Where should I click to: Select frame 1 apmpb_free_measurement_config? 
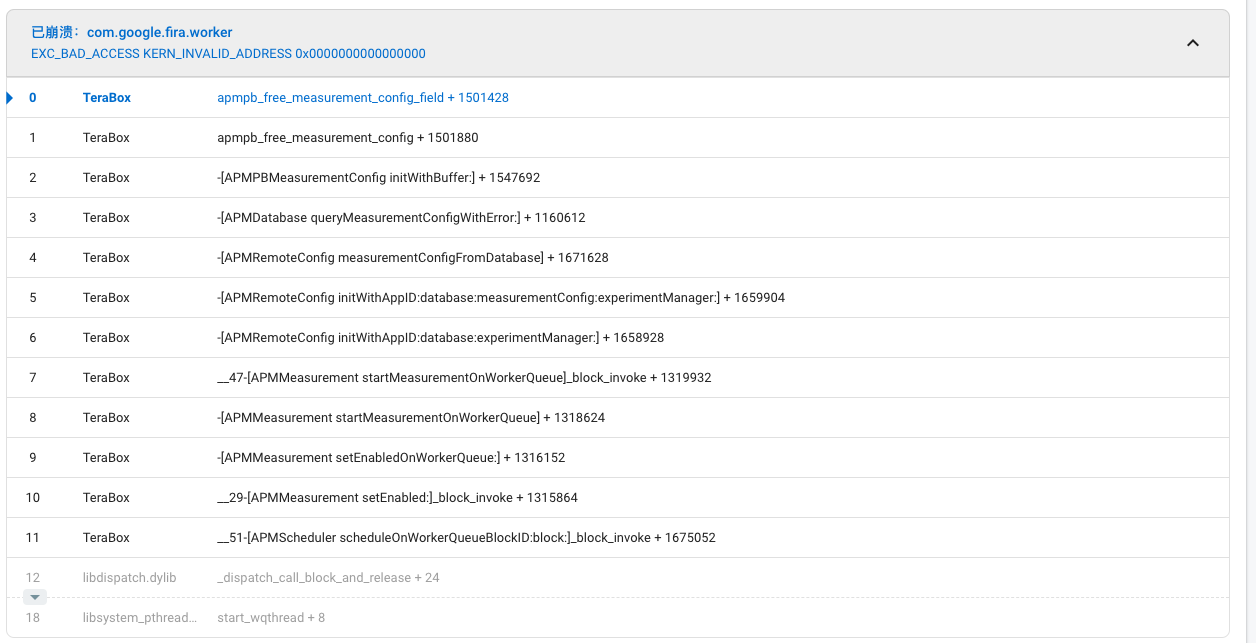348,137
